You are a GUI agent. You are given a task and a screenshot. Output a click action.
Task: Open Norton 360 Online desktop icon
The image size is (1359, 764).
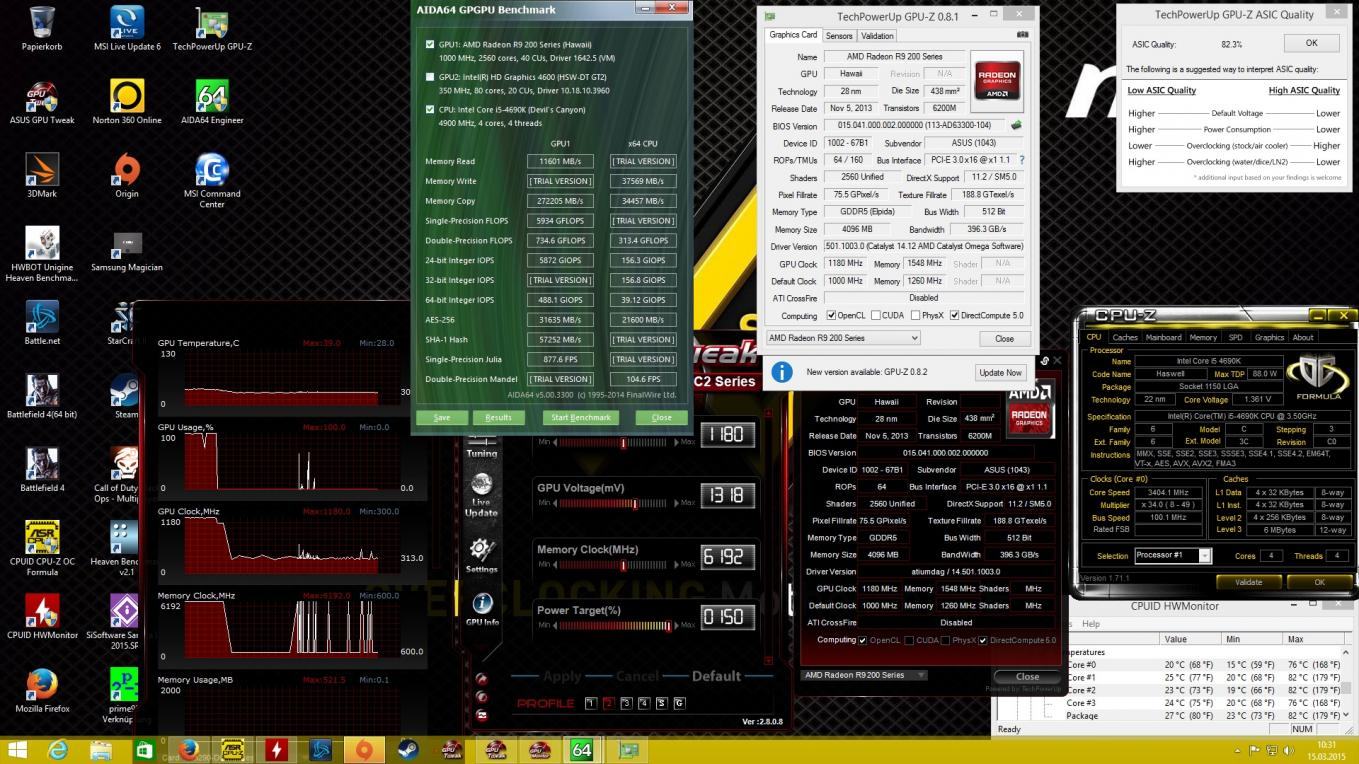127,101
